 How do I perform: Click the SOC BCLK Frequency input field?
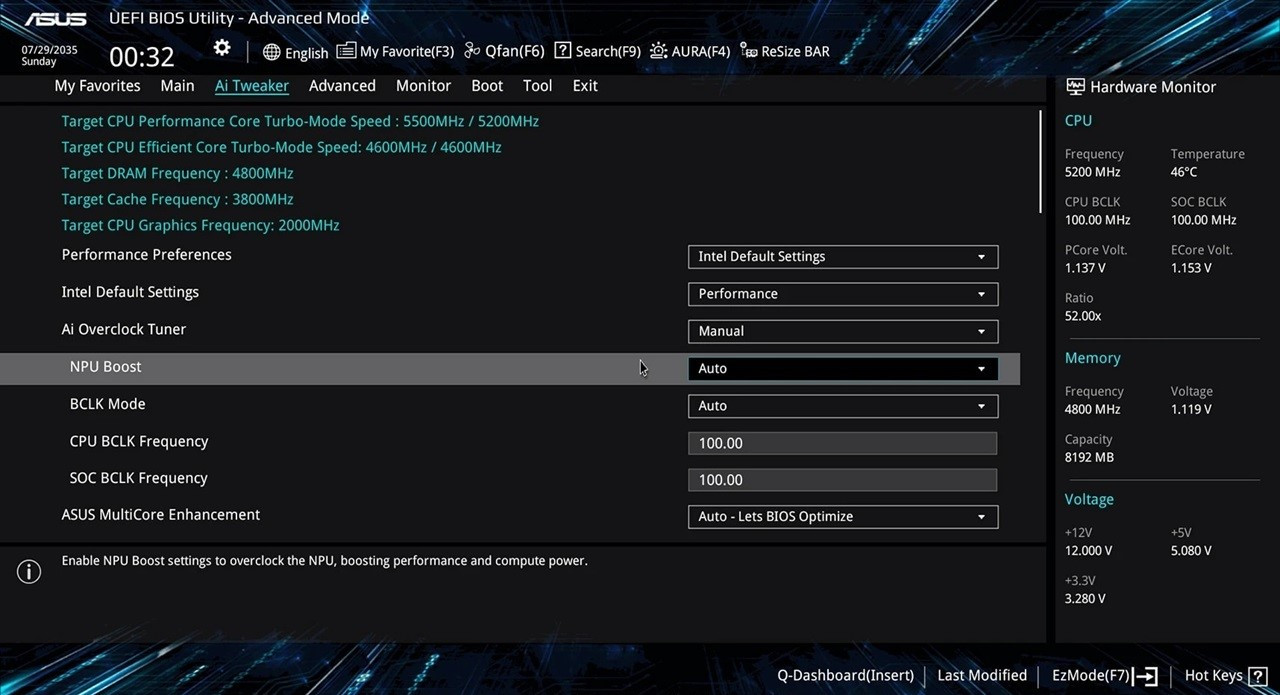pos(843,480)
